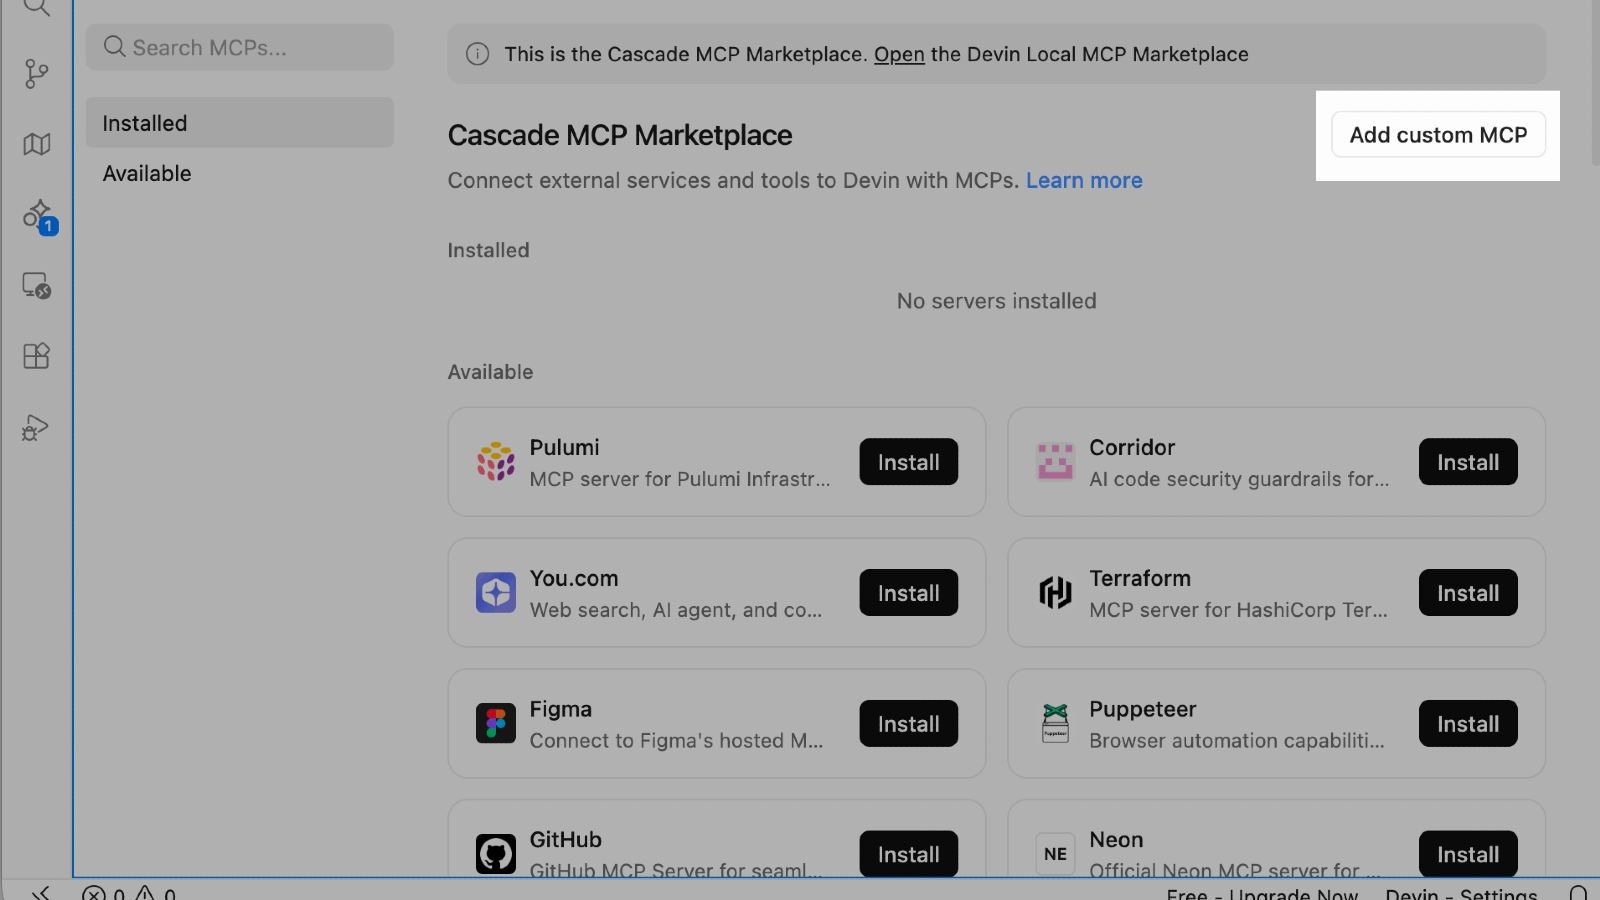Click the Figma server name

(561, 709)
